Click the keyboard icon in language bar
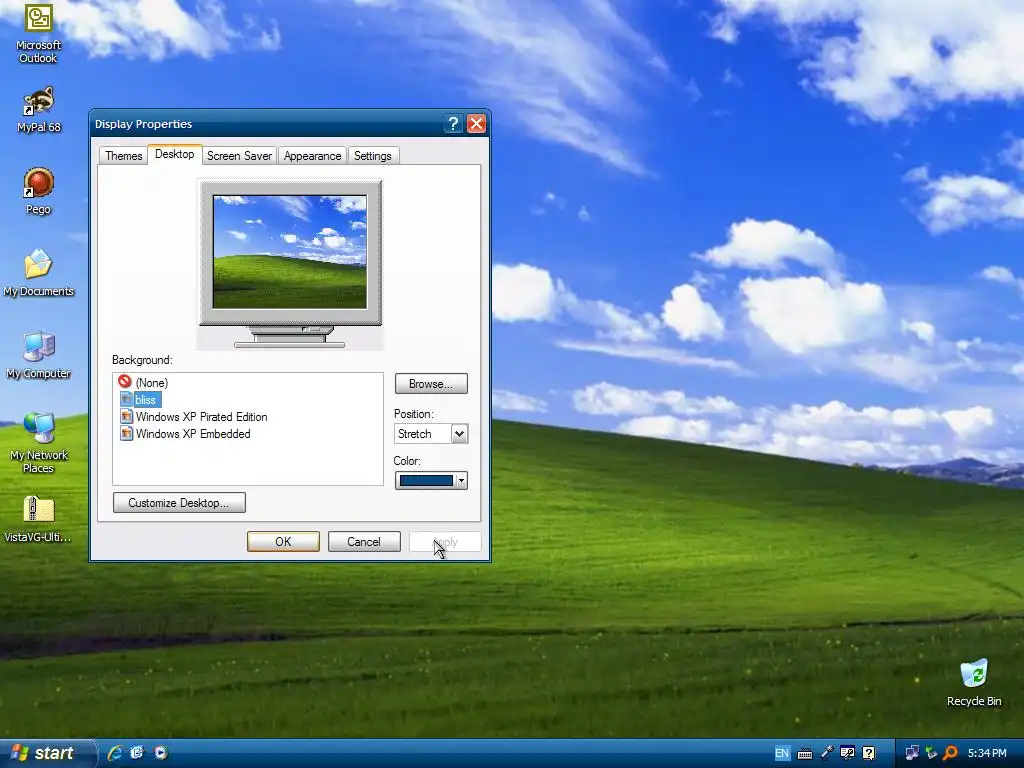Image resolution: width=1024 pixels, height=768 pixels. coord(805,754)
